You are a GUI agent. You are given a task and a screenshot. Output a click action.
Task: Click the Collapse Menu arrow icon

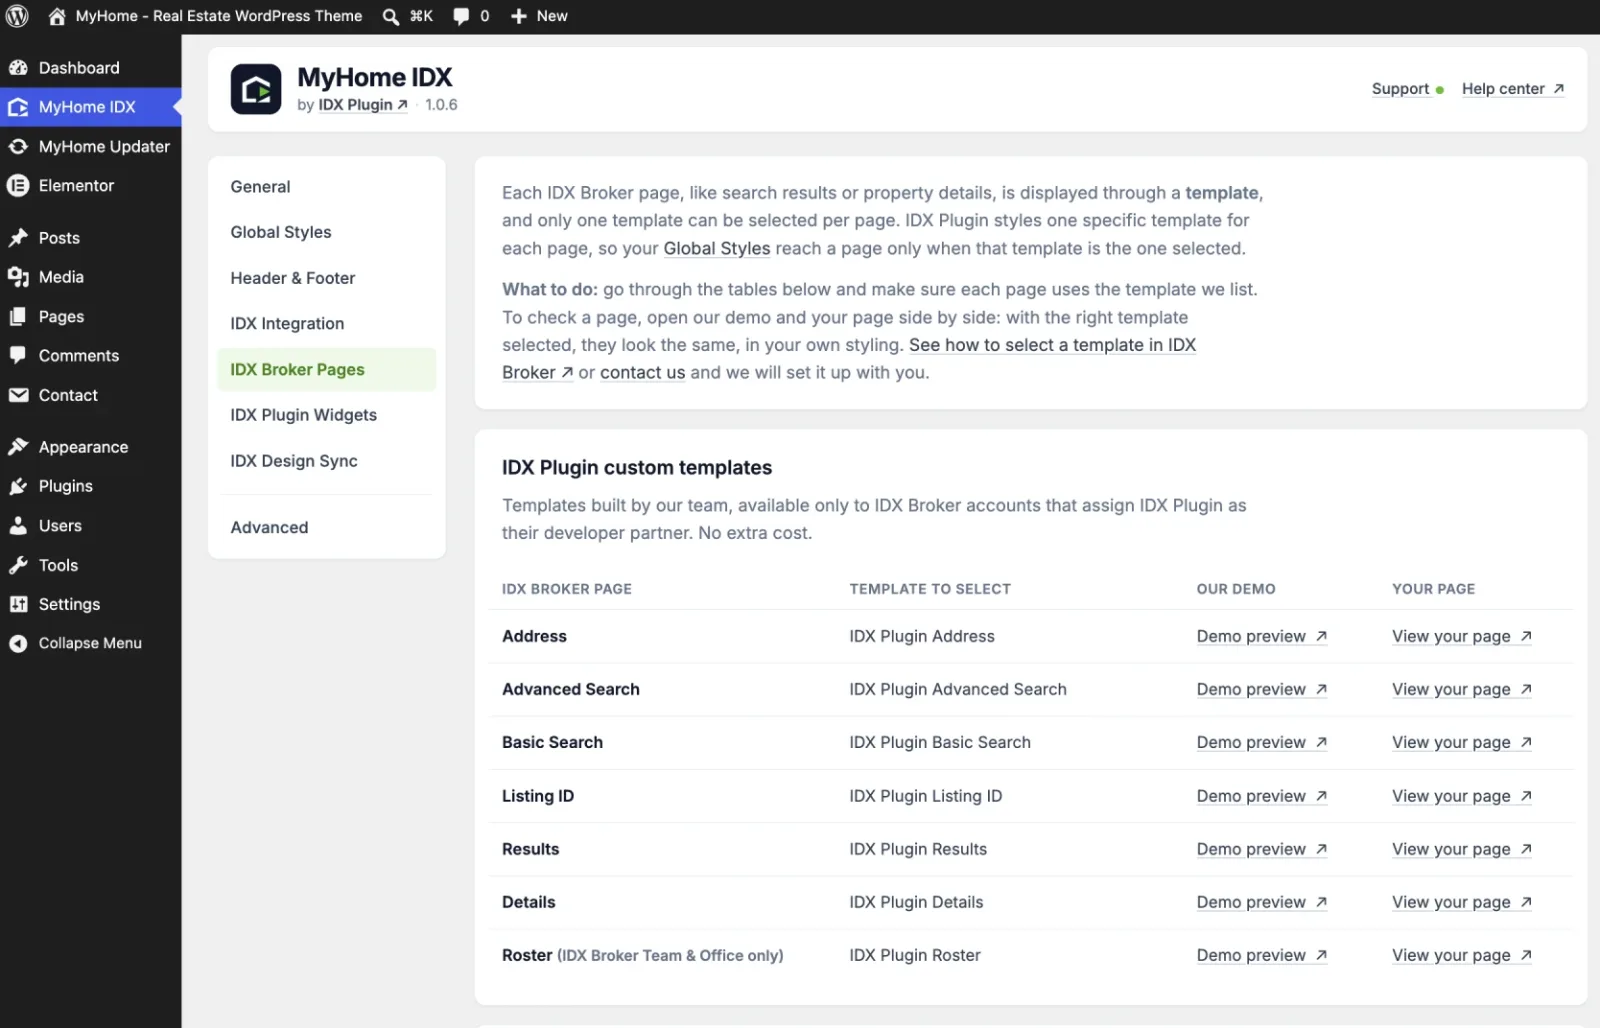pyautogui.click(x=18, y=643)
